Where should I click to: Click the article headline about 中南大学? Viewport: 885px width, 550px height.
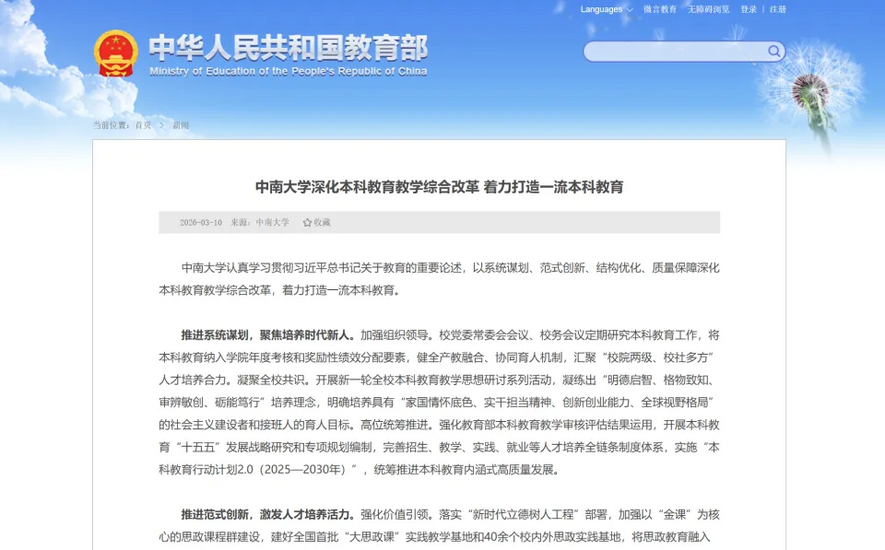(439, 187)
